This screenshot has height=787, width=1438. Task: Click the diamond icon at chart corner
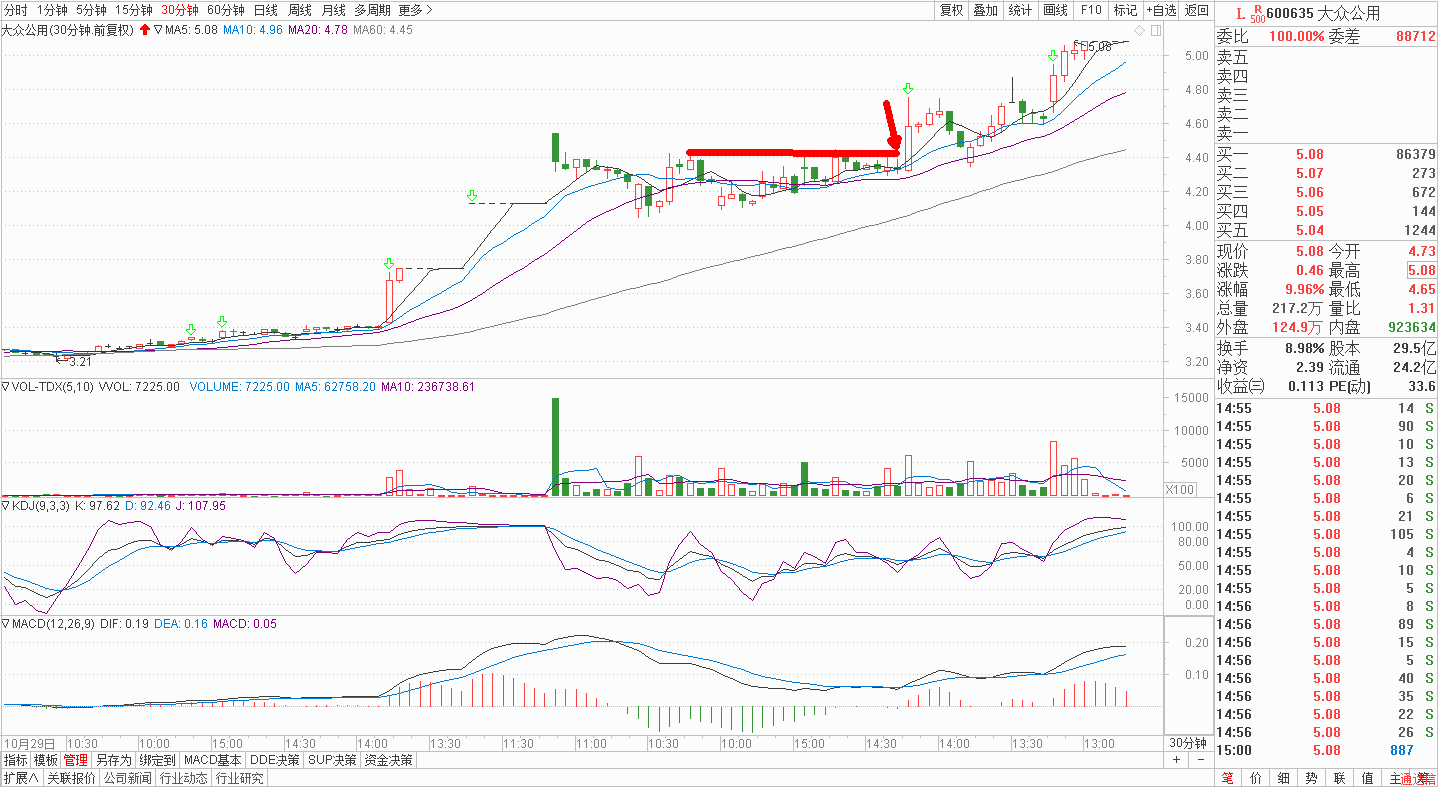(x=1139, y=30)
